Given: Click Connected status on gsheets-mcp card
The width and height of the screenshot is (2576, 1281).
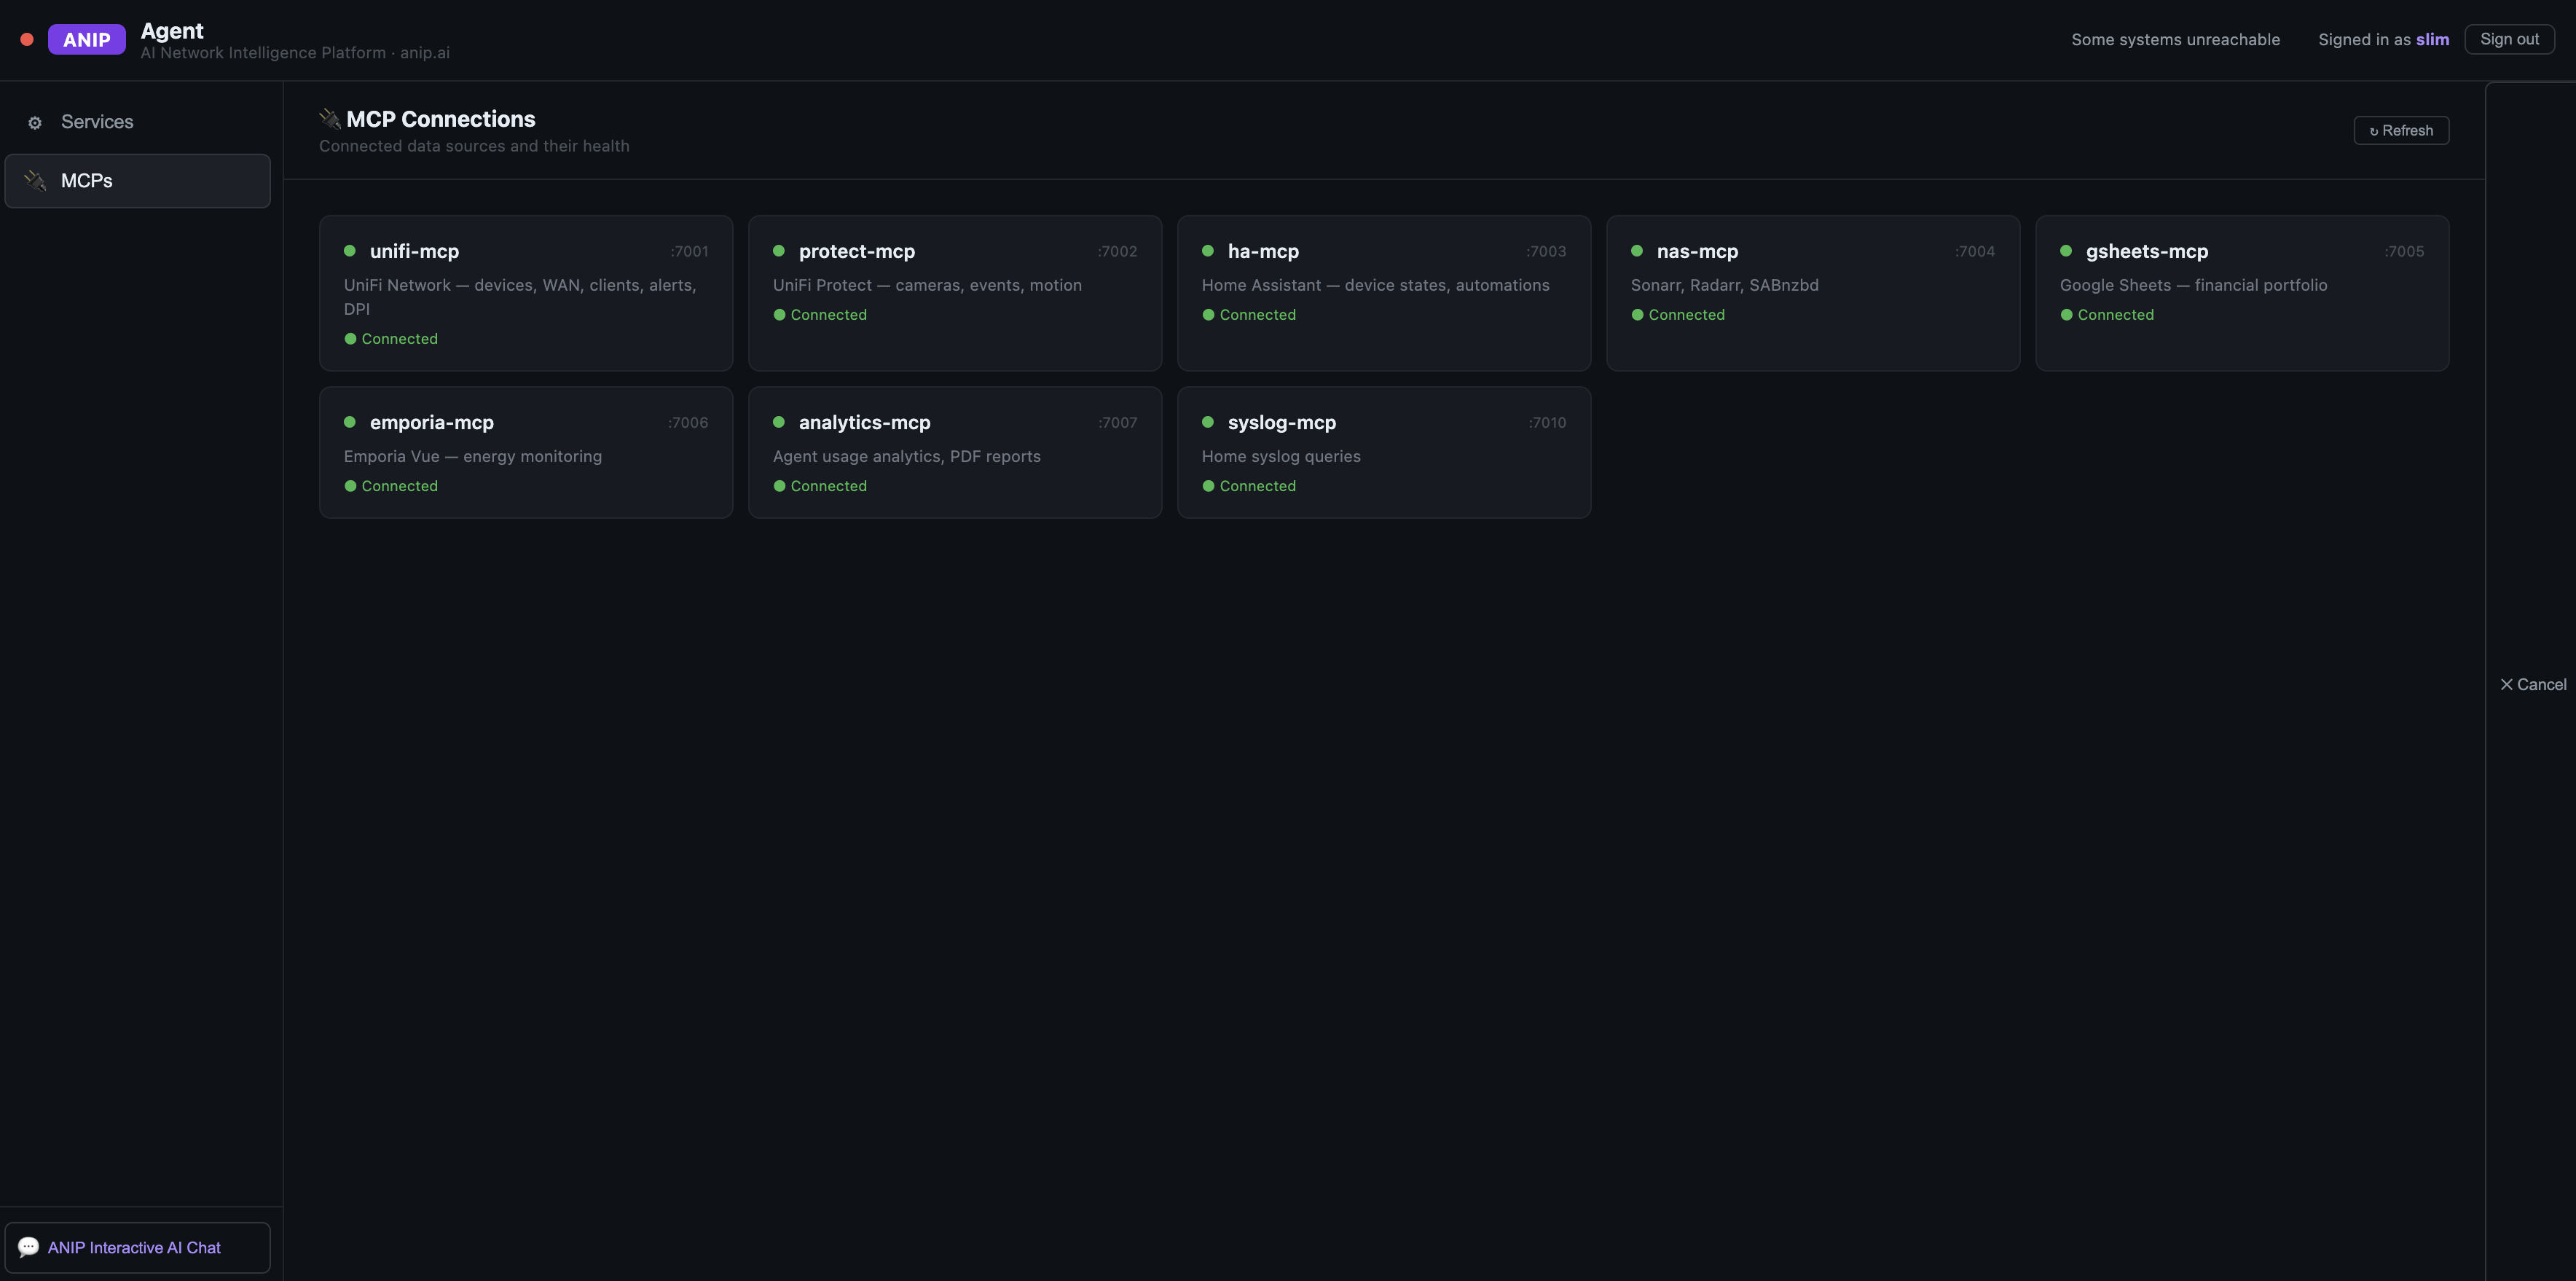Looking at the screenshot, I should (2107, 314).
